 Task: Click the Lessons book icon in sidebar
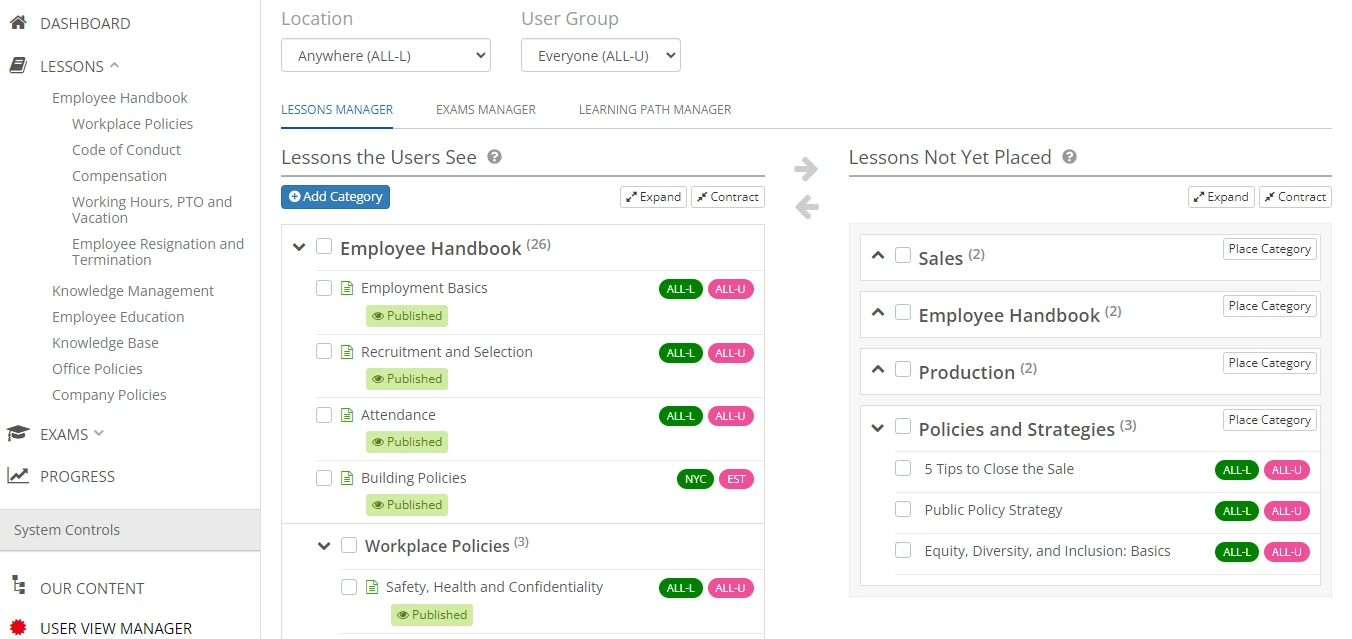coord(20,66)
